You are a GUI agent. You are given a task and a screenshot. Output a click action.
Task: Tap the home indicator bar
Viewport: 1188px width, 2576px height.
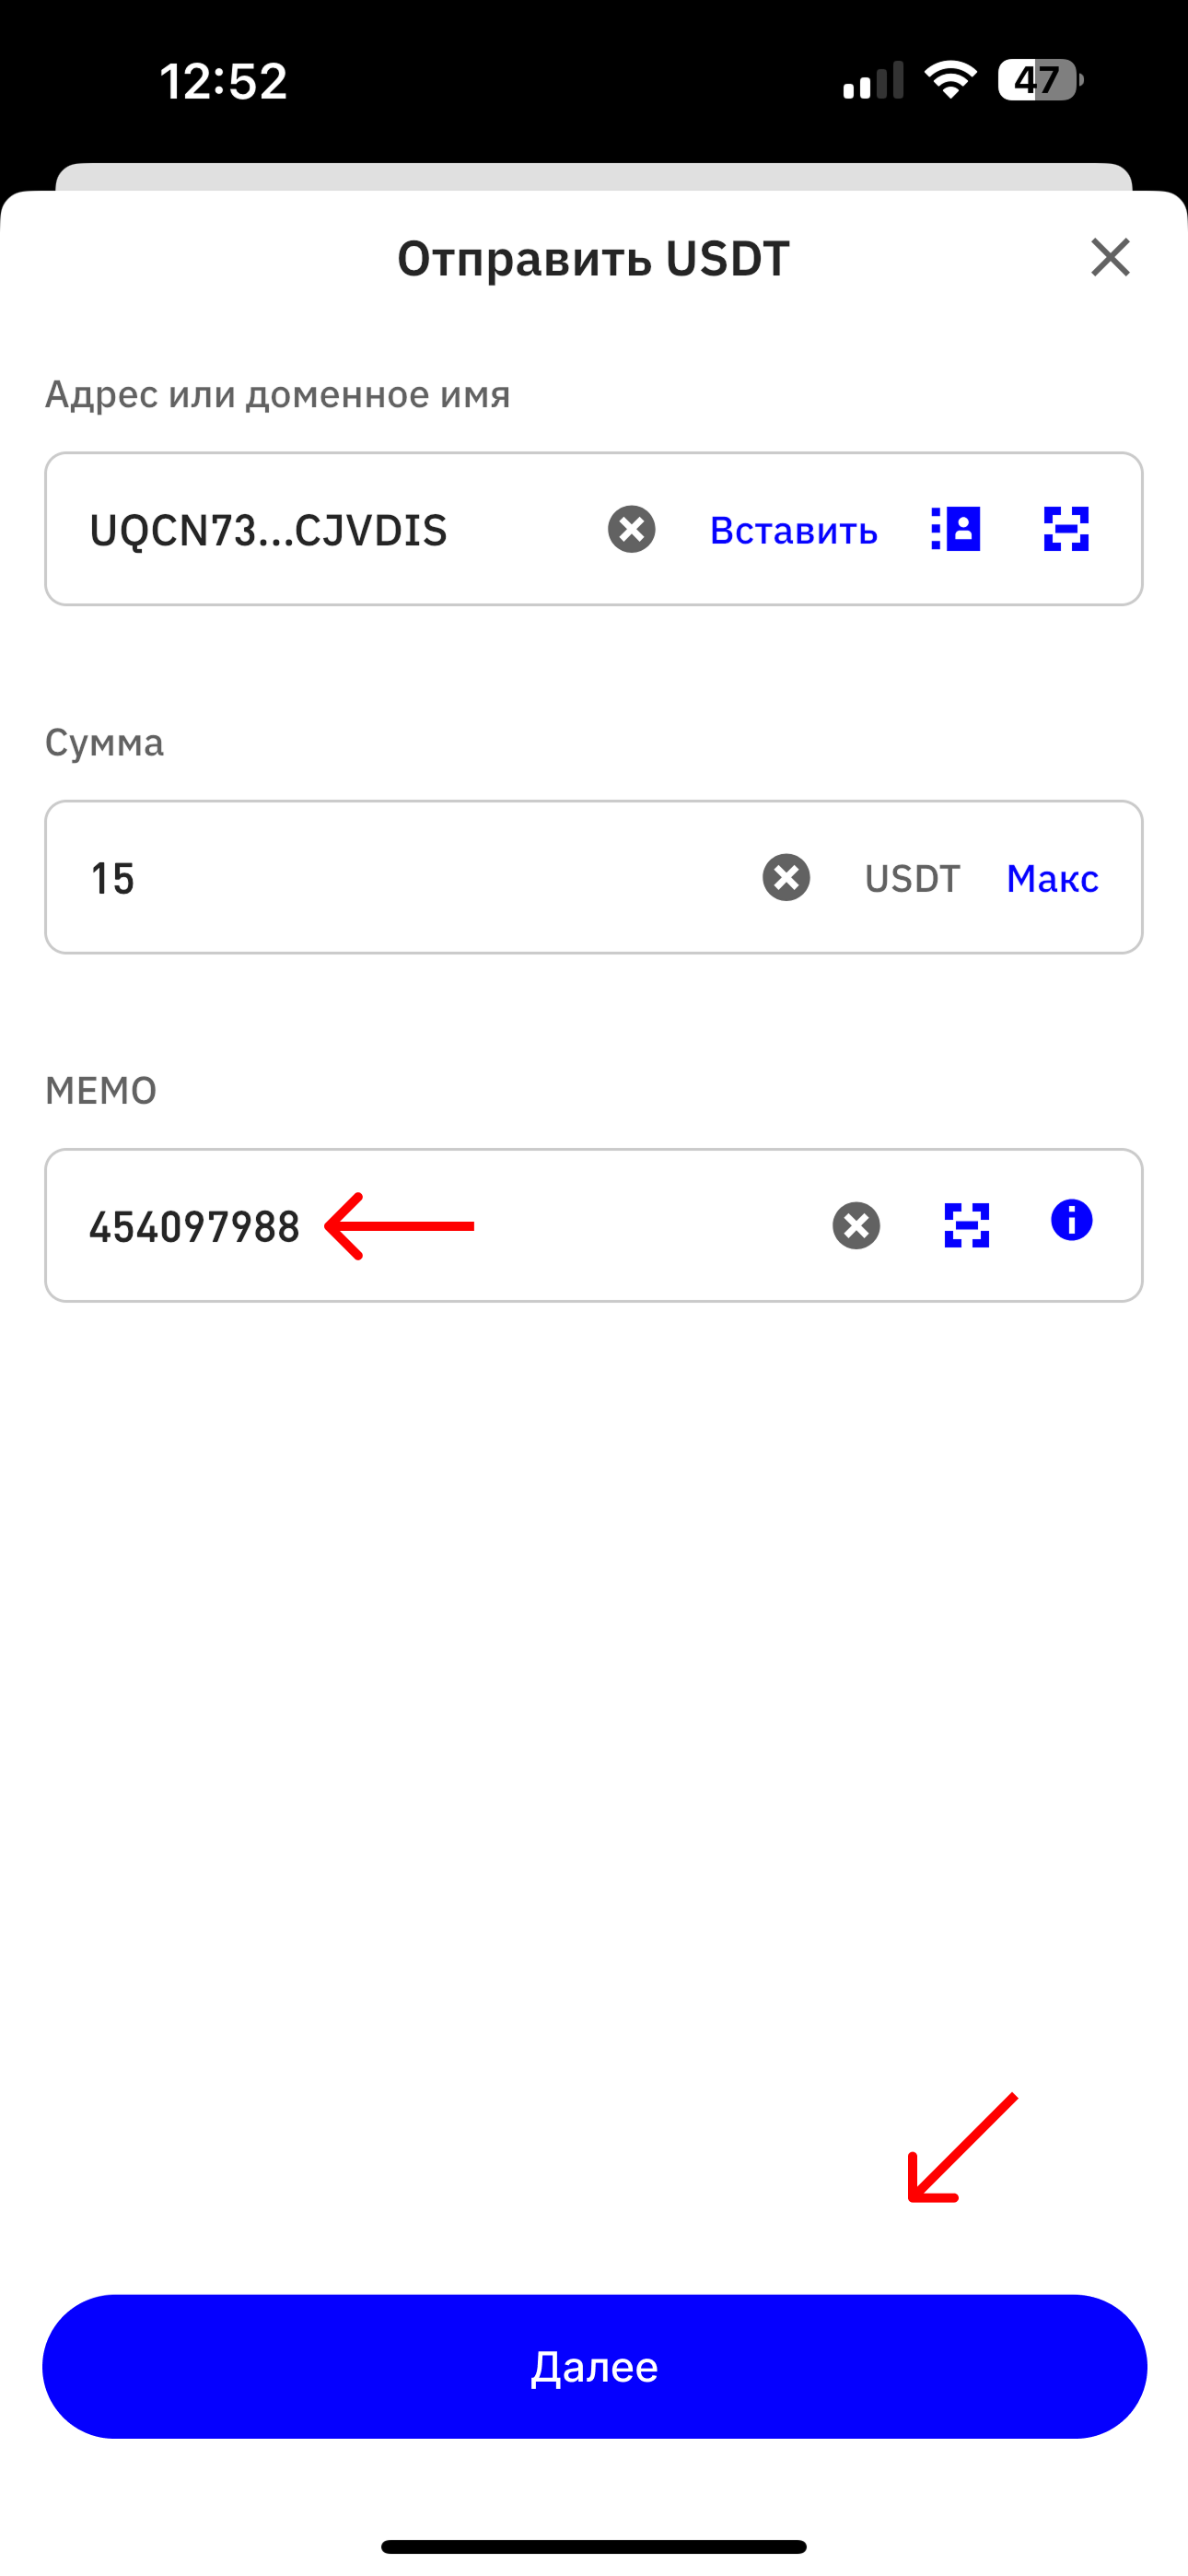[593, 2546]
